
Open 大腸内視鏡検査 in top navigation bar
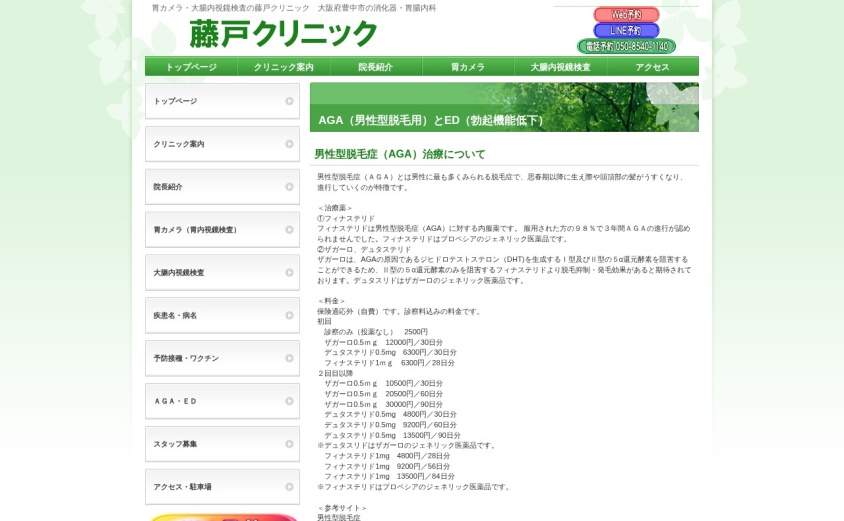560,67
